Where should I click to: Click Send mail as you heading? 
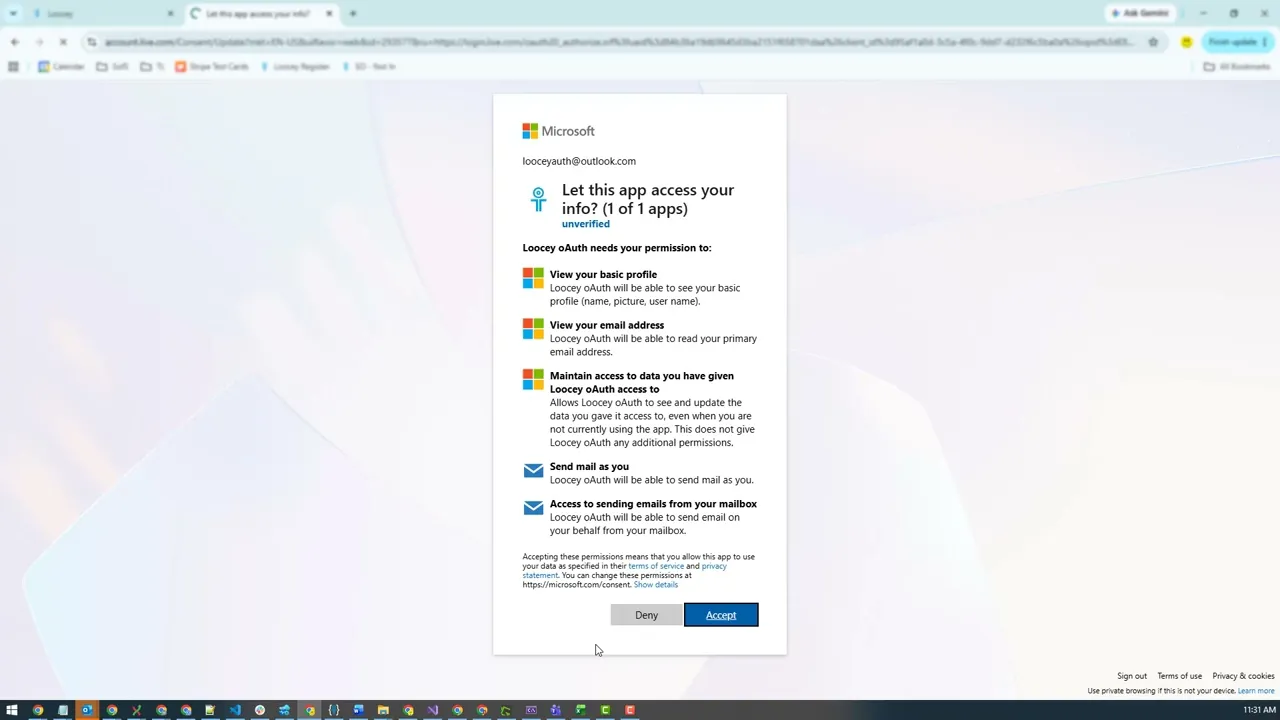tap(589, 466)
